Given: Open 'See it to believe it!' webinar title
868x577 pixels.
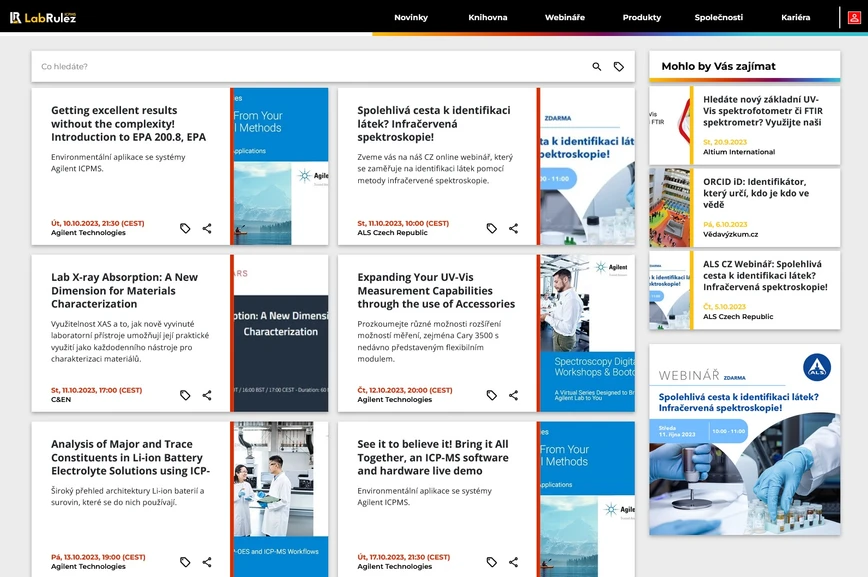Looking at the screenshot, I should (x=433, y=457).
